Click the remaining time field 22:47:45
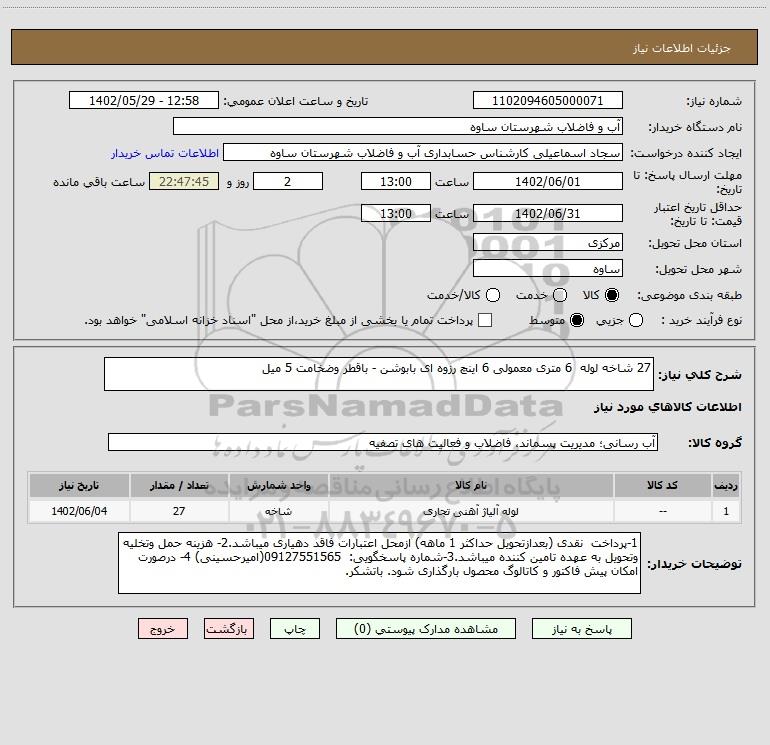 (x=184, y=181)
